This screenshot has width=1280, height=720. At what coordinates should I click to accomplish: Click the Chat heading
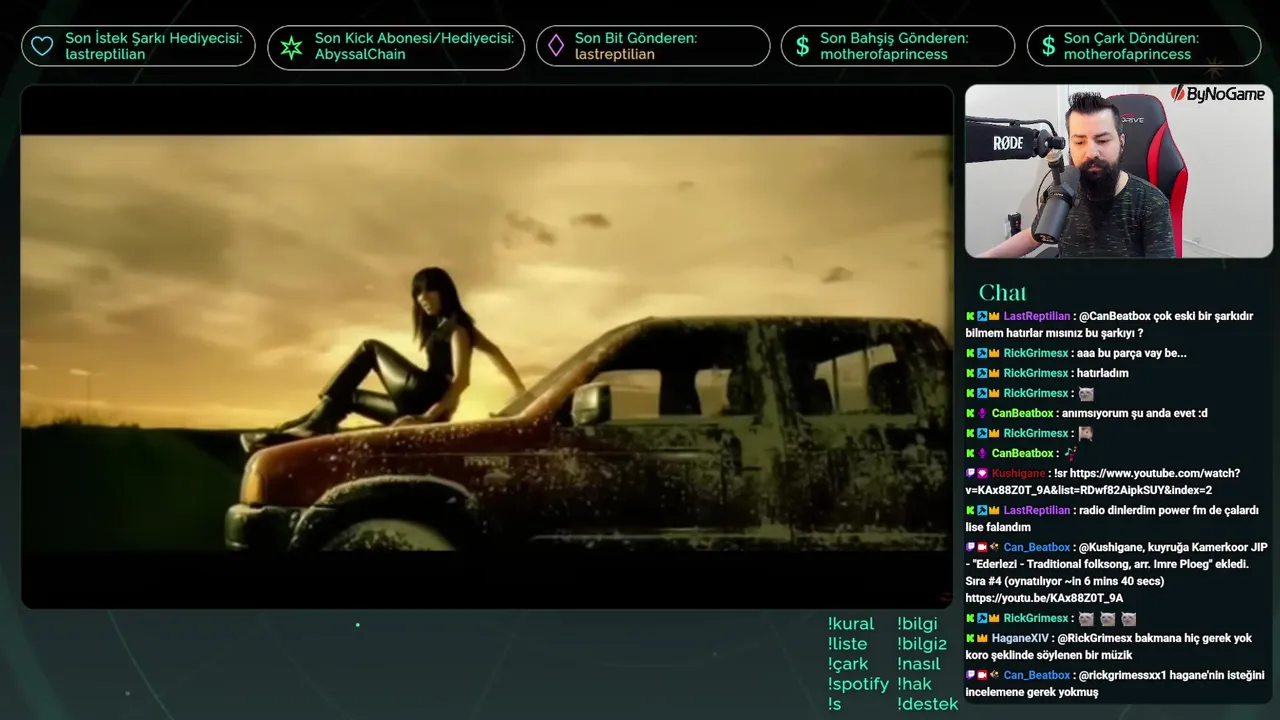tap(1002, 292)
